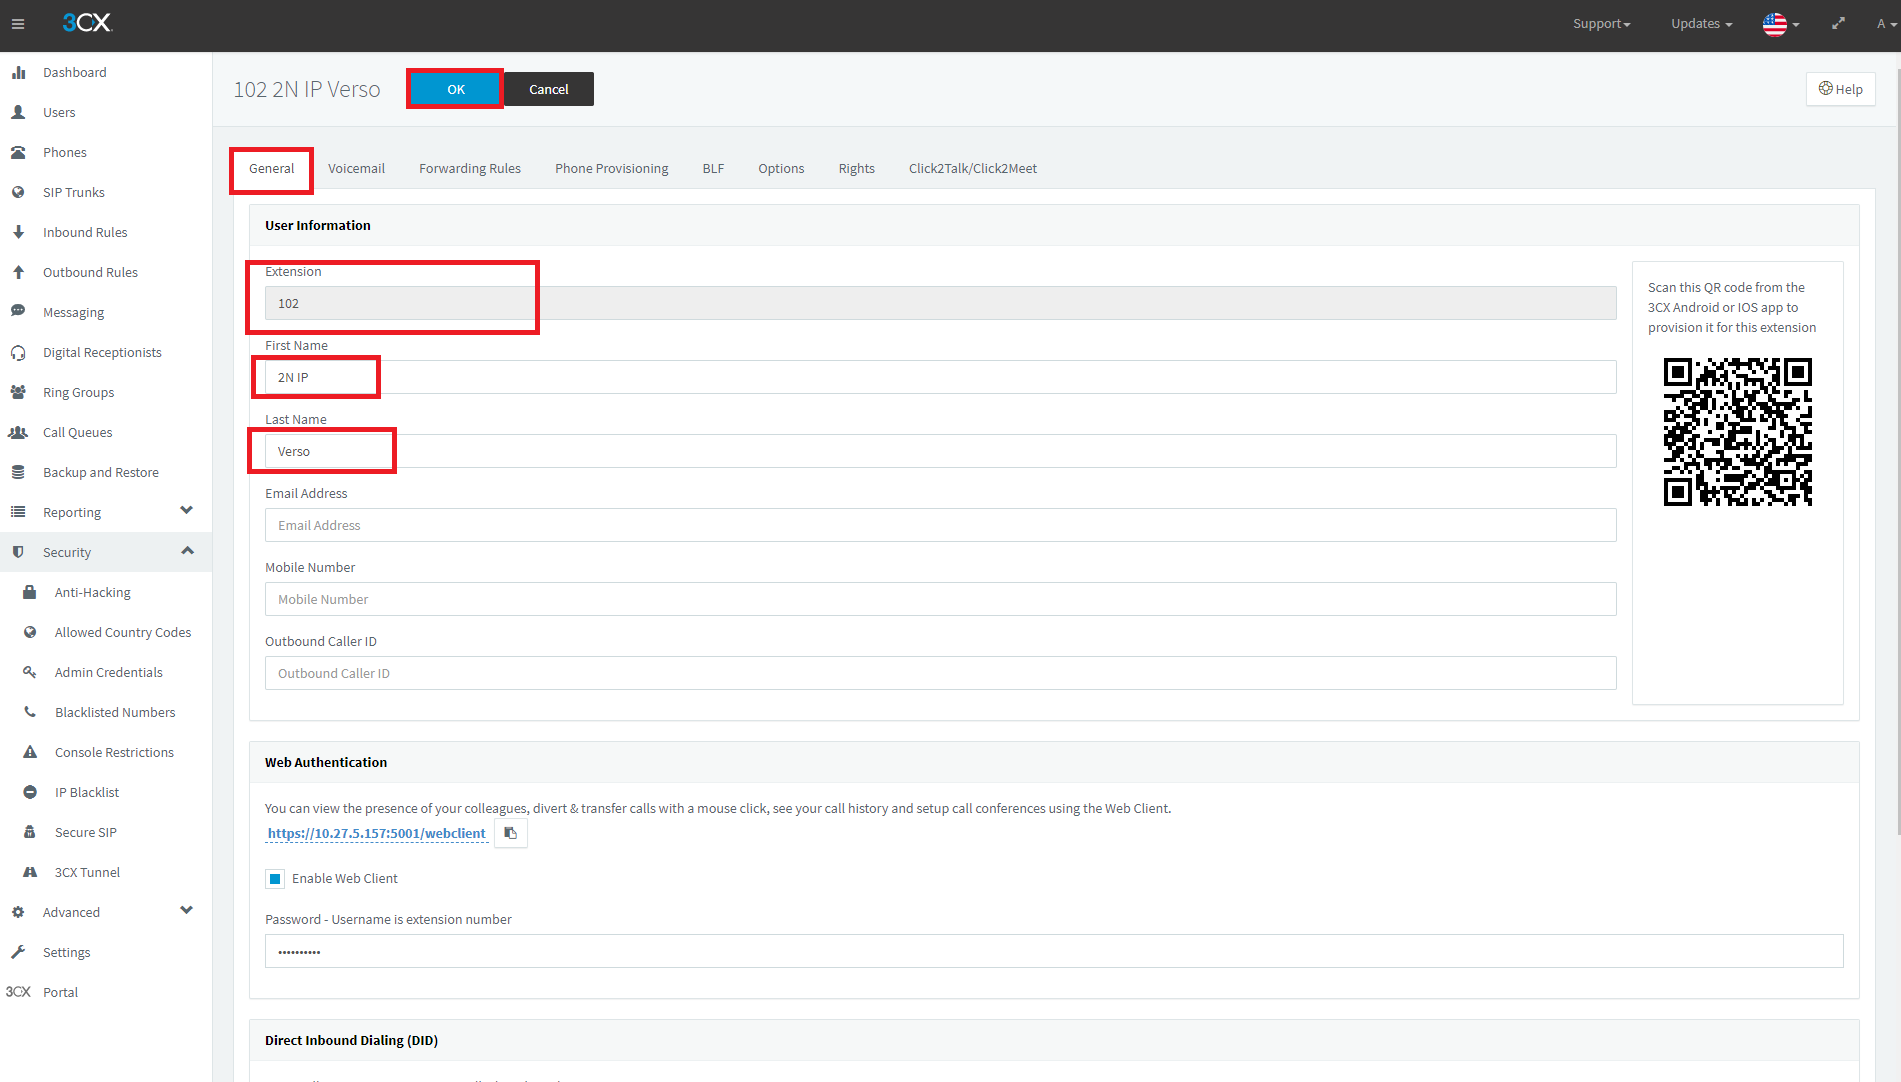The height and width of the screenshot is (1082, 1901).
Task: Open Dashboard from the sidebar icon
Action: pos(18,72)
